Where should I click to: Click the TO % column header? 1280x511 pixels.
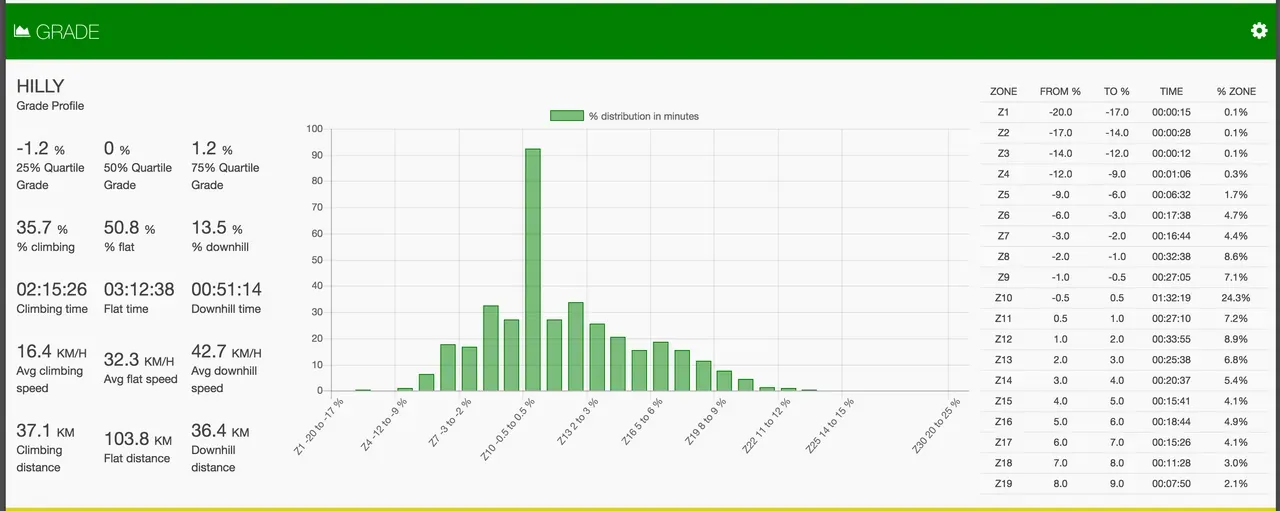tap(1116, 91)
